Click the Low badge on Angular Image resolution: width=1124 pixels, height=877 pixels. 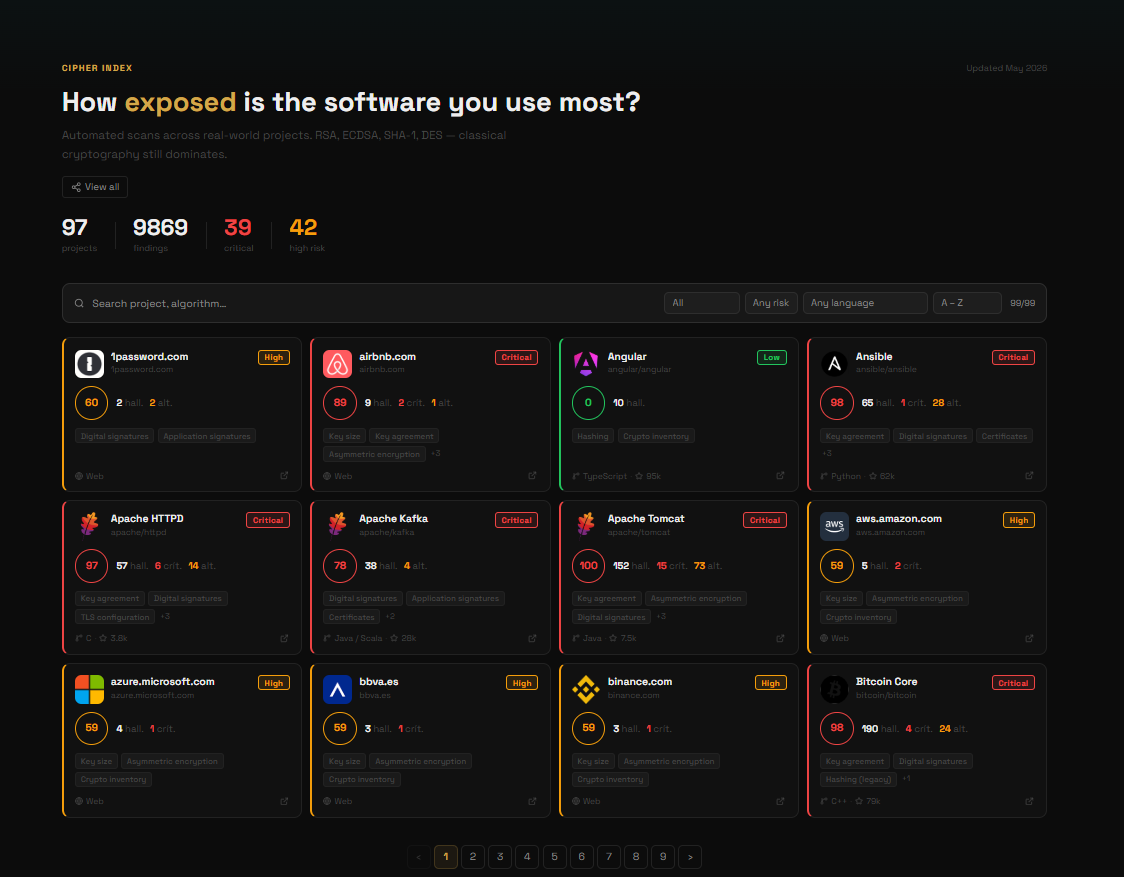click(771, 357)
